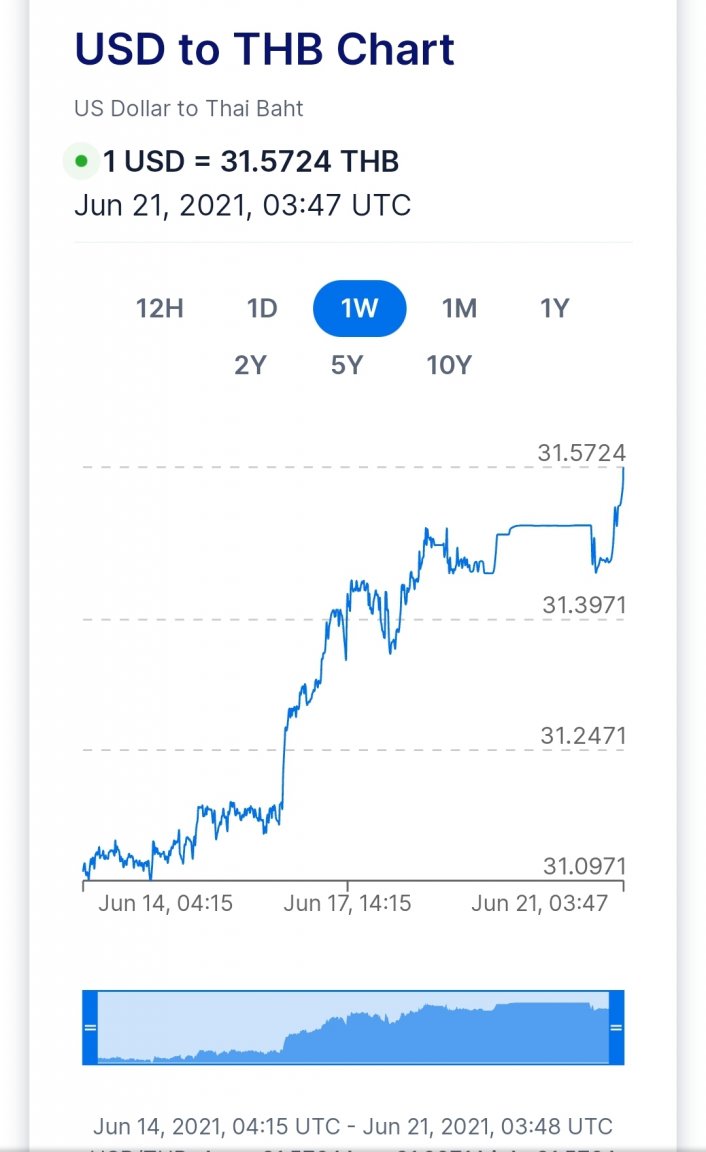Show the 1M chart period
706x1152 pixels.
[x=459, y=308]
